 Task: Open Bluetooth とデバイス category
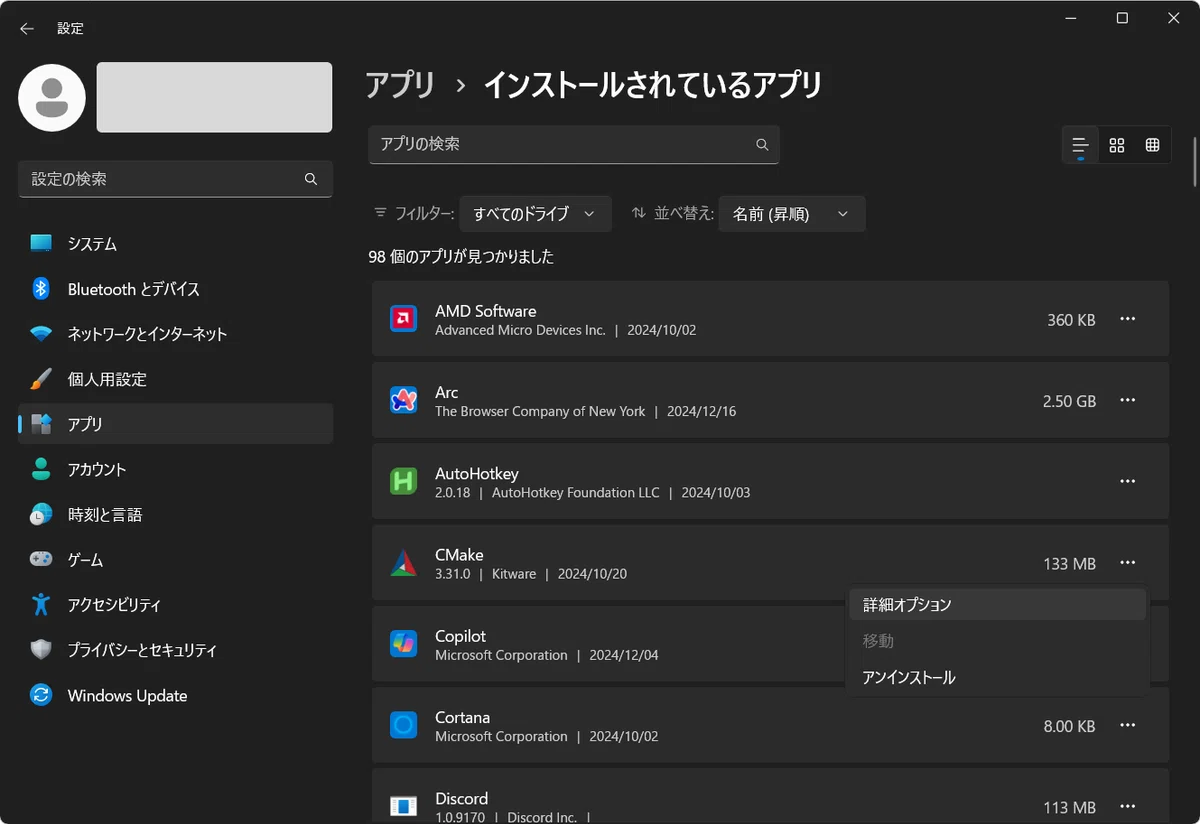(175, 289)
